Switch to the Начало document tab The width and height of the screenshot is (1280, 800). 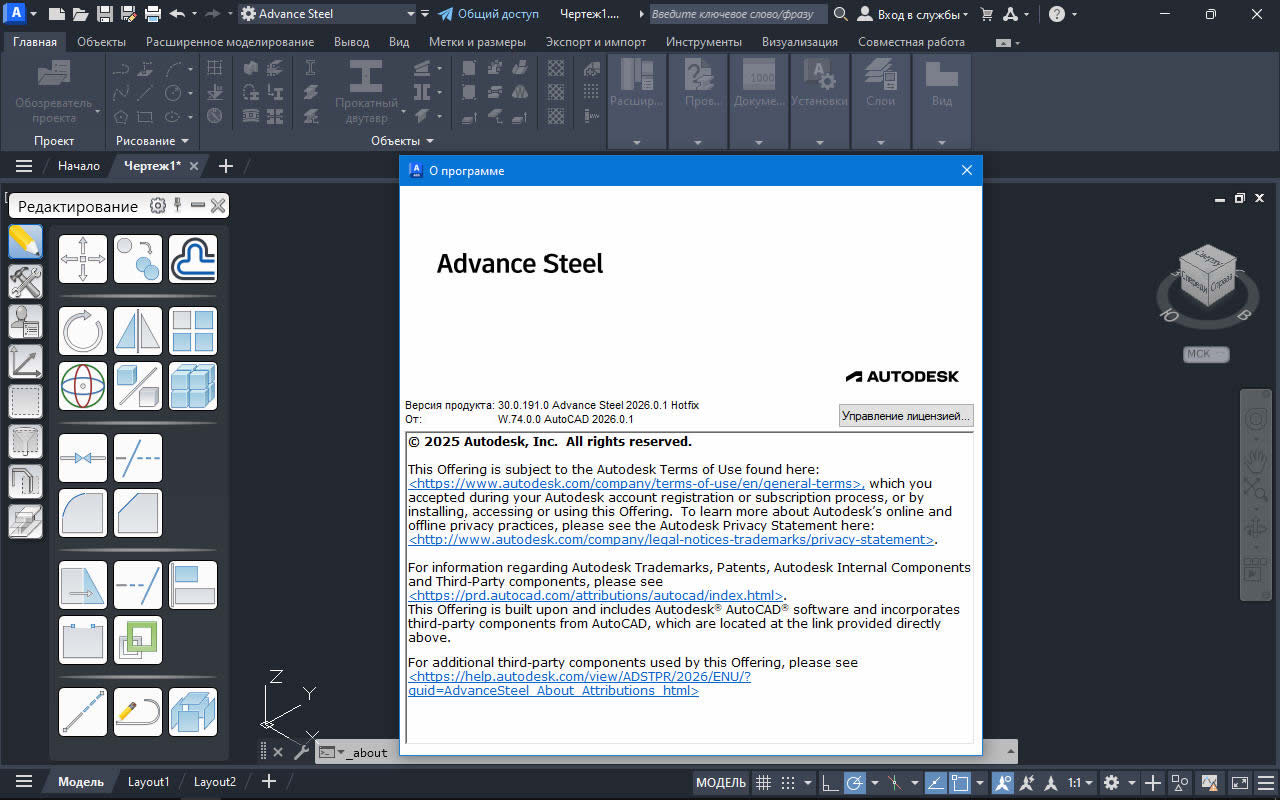(x=78, y=166)
